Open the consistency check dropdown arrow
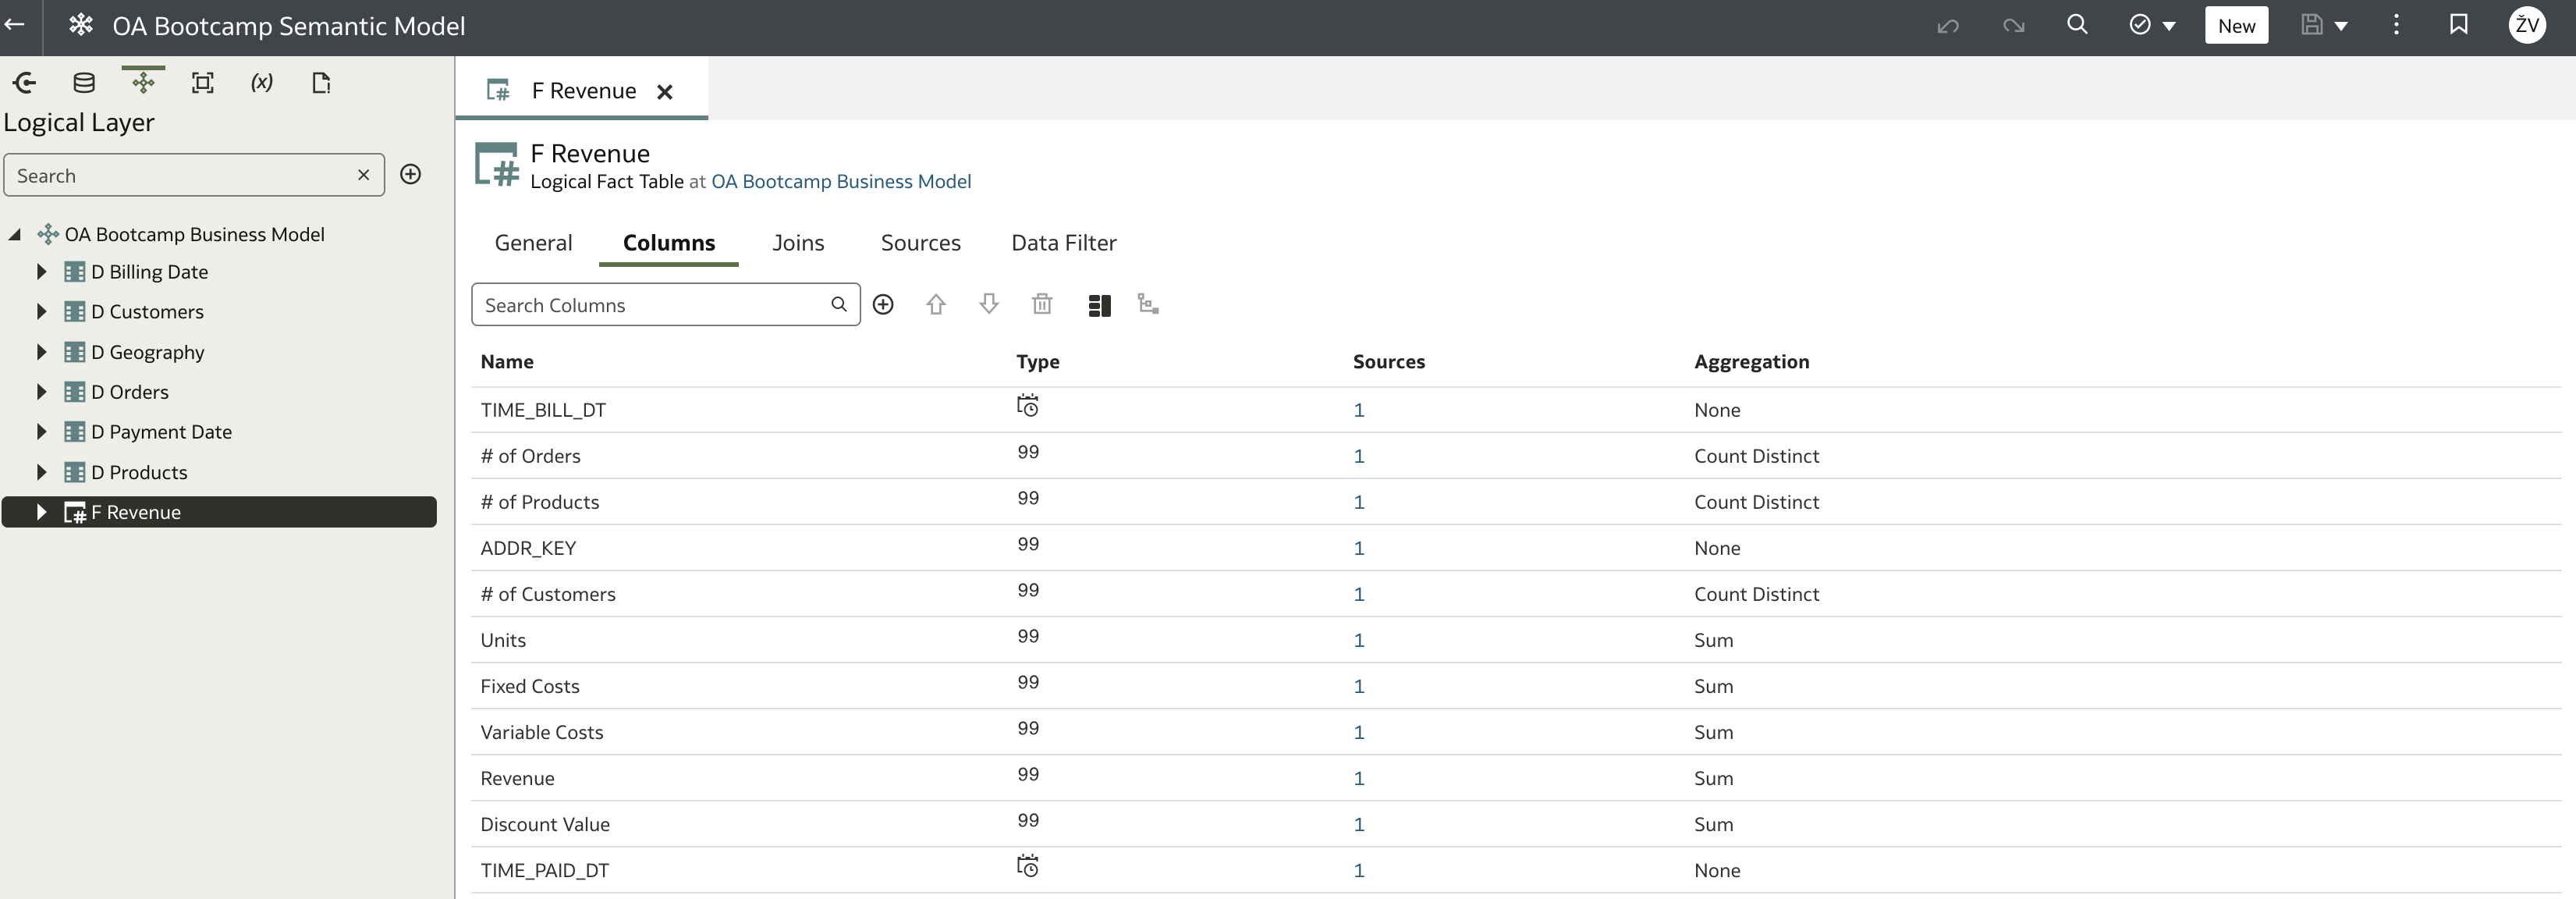Screen dimensions: 2576x899 tap(2169, 27)
